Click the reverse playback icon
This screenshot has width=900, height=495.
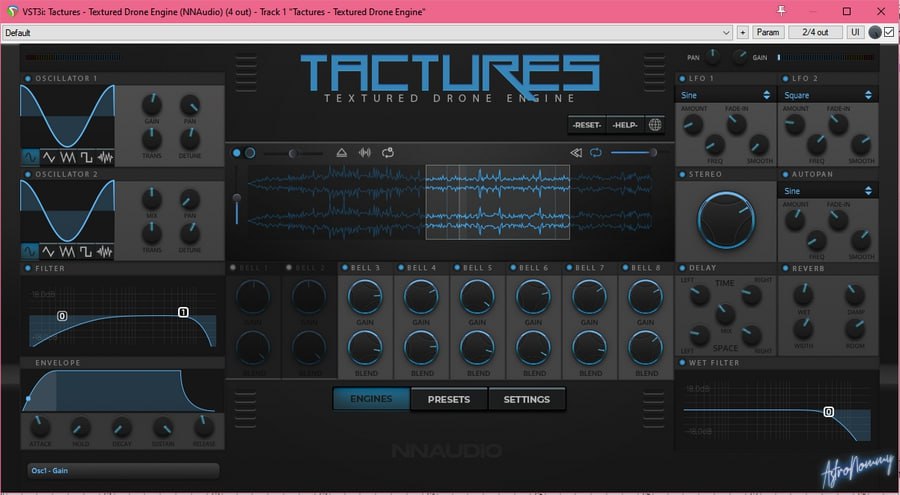pos(576,152)
